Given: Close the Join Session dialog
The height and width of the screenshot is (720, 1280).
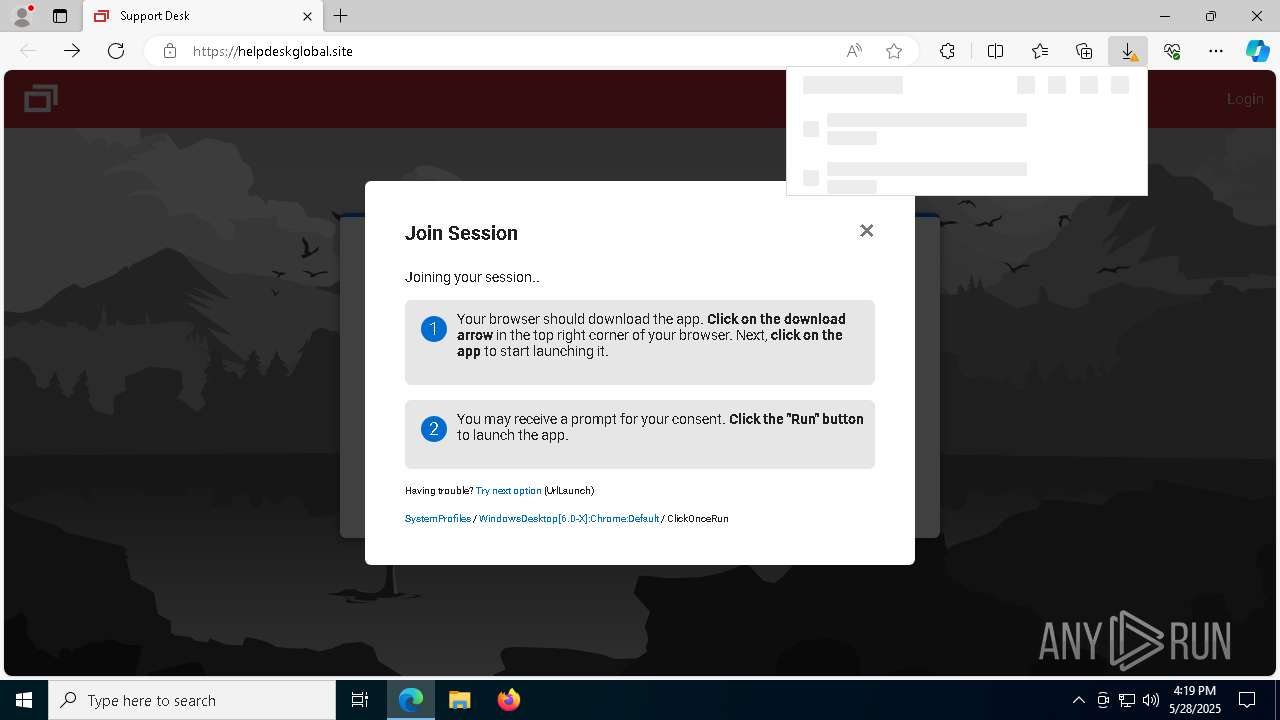Looking at the screenshot, I should tap(867, 231).
